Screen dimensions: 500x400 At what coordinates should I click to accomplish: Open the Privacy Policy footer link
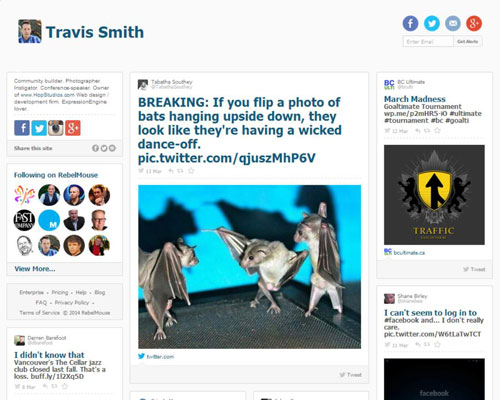tap(72, 302)
